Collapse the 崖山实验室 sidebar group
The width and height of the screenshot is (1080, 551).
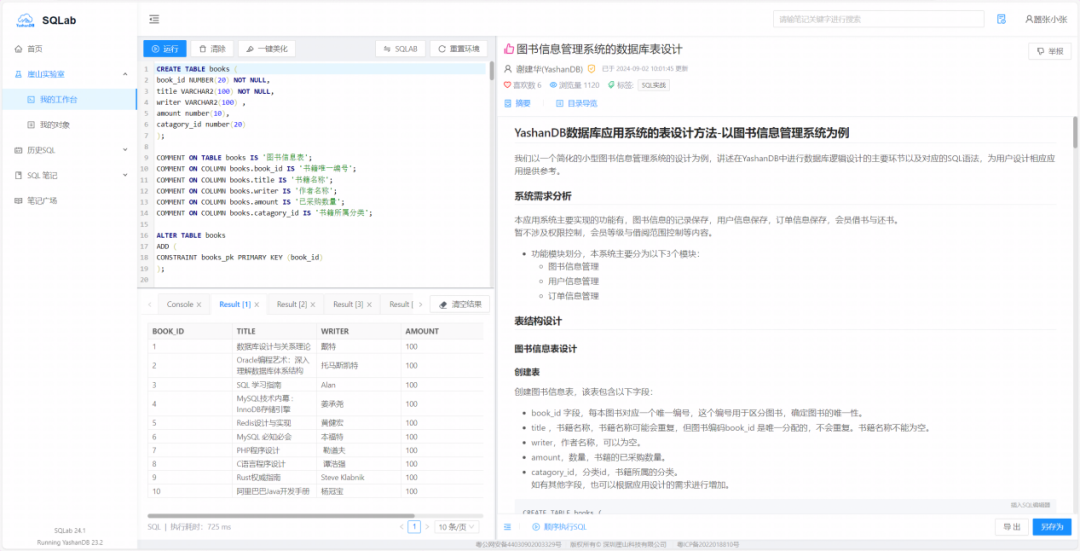tap(125, 74)
